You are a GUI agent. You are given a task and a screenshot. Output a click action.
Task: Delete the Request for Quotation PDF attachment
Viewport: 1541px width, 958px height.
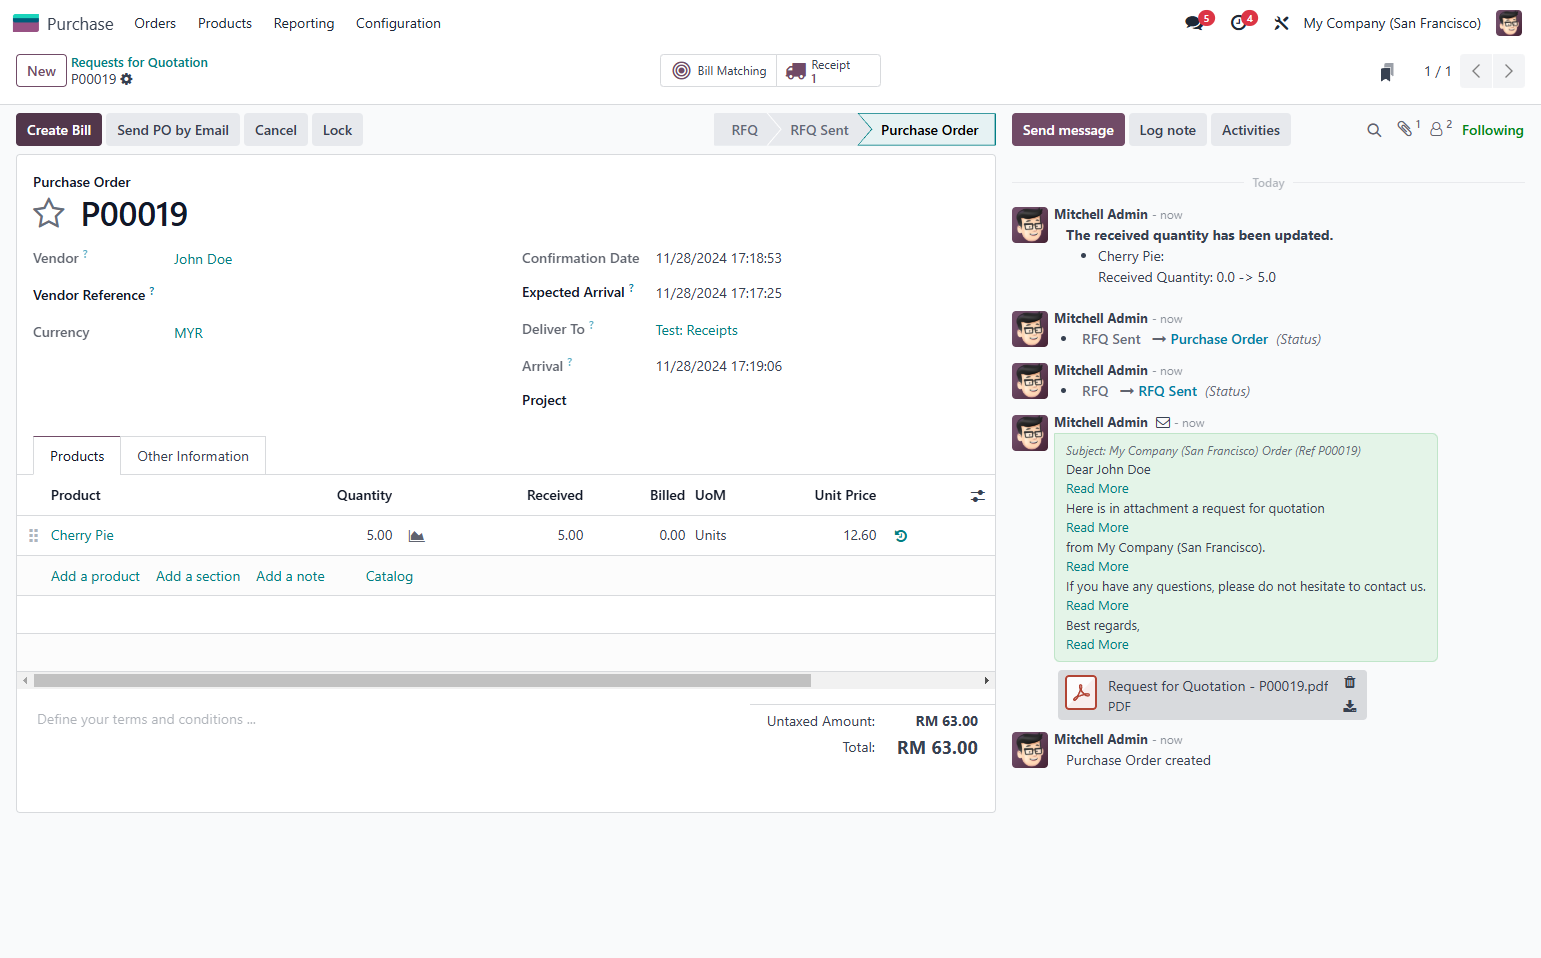1350,682
